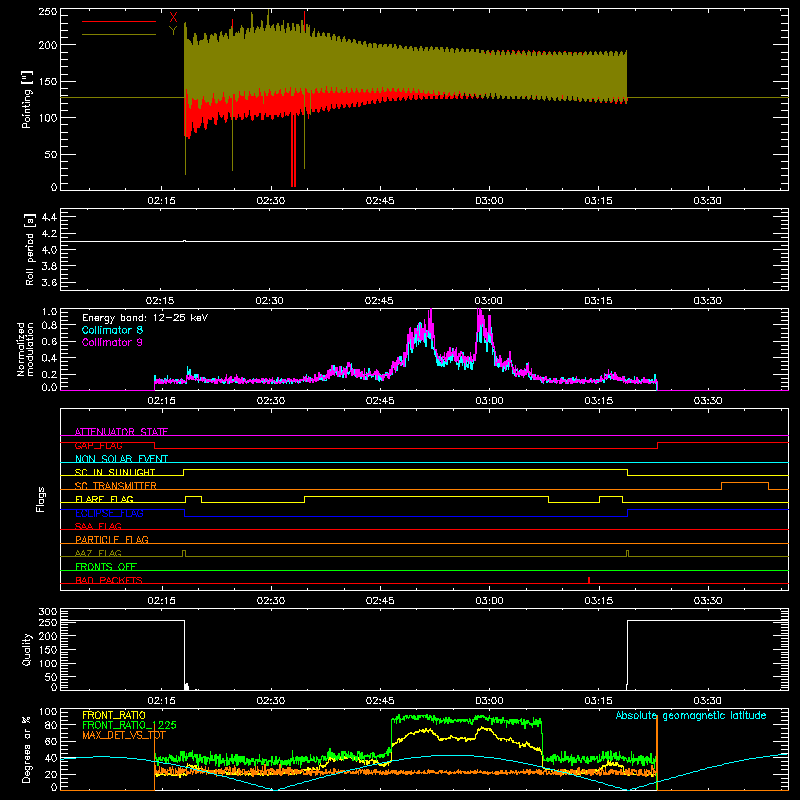
Task: Click the "02:45" tick under the Pointing plot
Action: 380,201
